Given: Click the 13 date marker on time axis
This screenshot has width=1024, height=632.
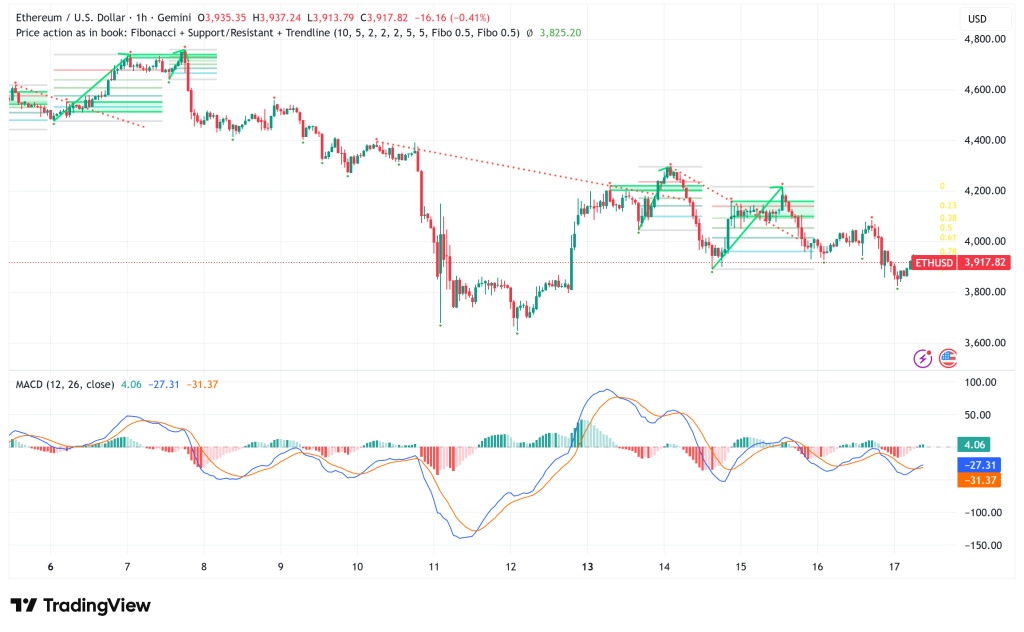Looking at the screenshot, I should 588,567.
